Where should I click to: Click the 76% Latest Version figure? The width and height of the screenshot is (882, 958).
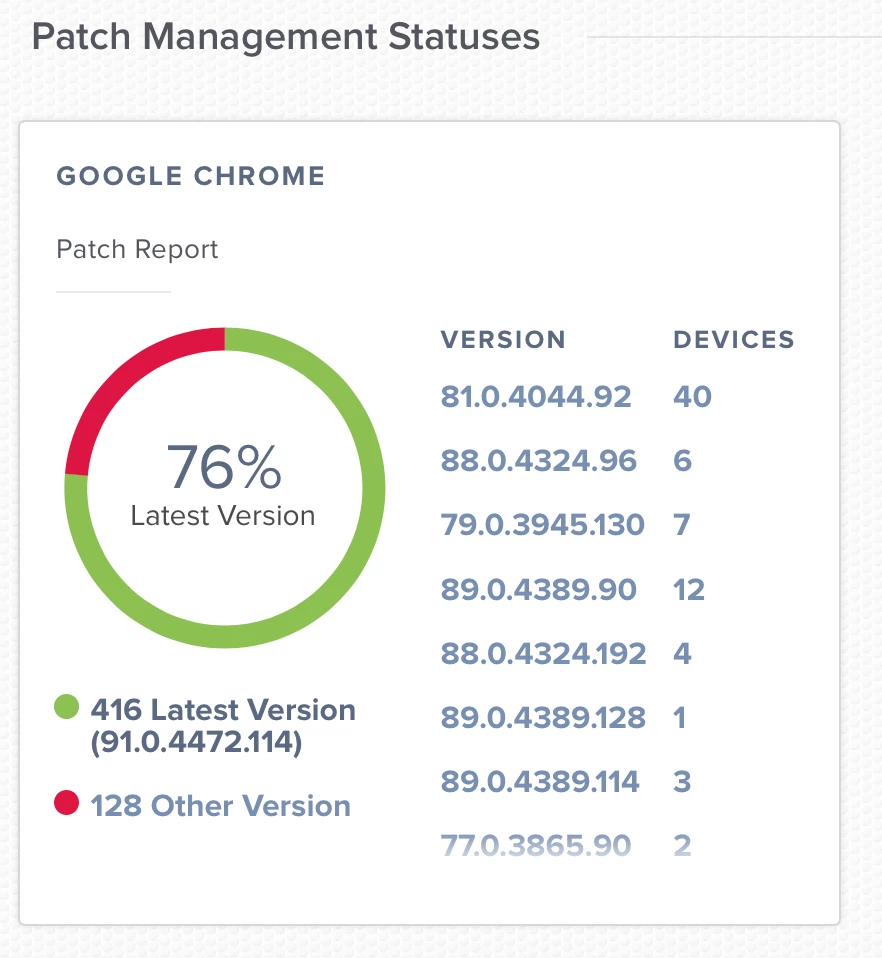[x=224, y=484]
